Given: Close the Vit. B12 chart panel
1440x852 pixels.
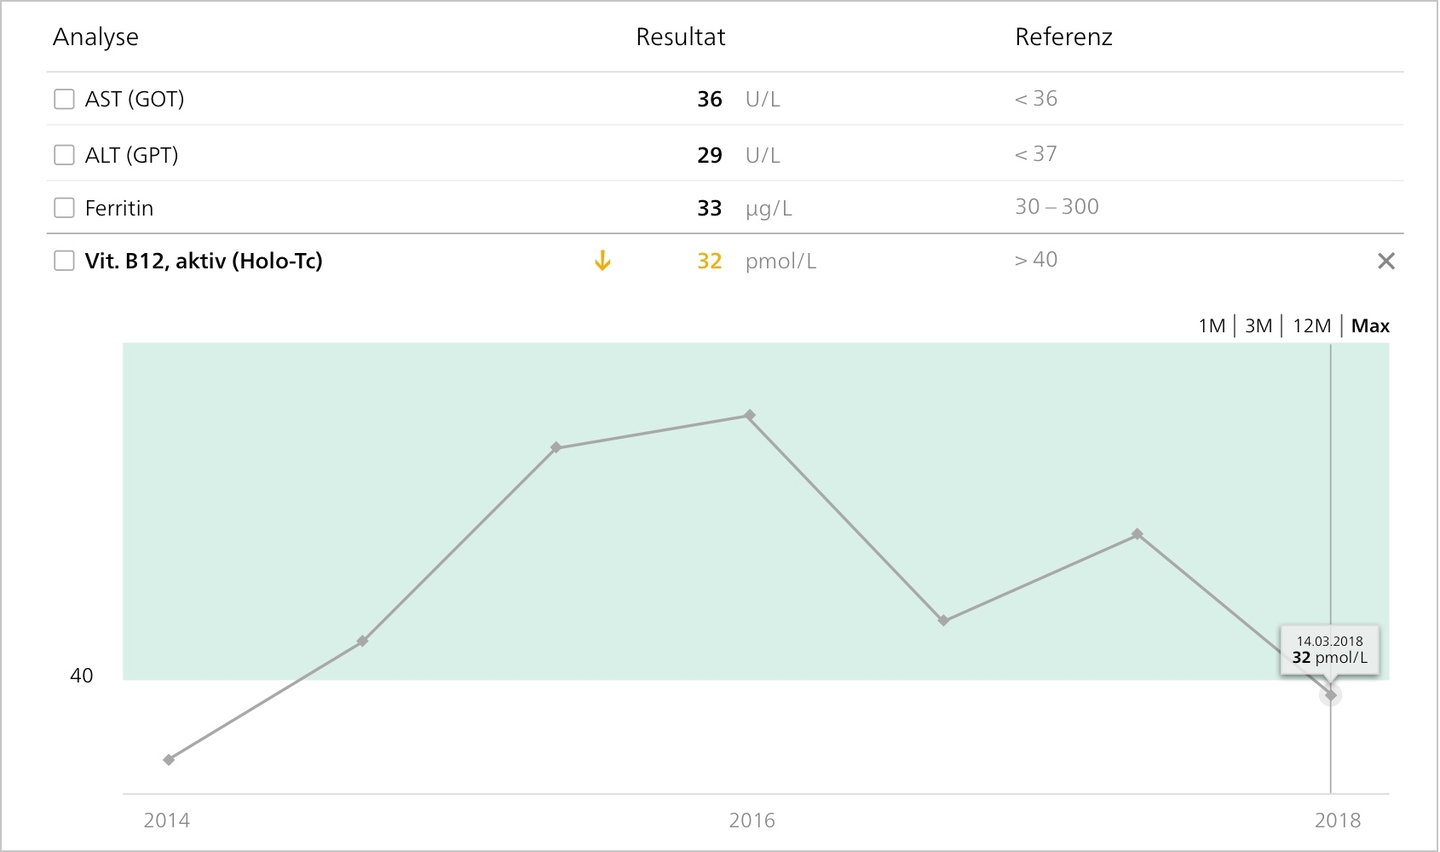Looking at the screenshot, I should (x=1386, y=261).
